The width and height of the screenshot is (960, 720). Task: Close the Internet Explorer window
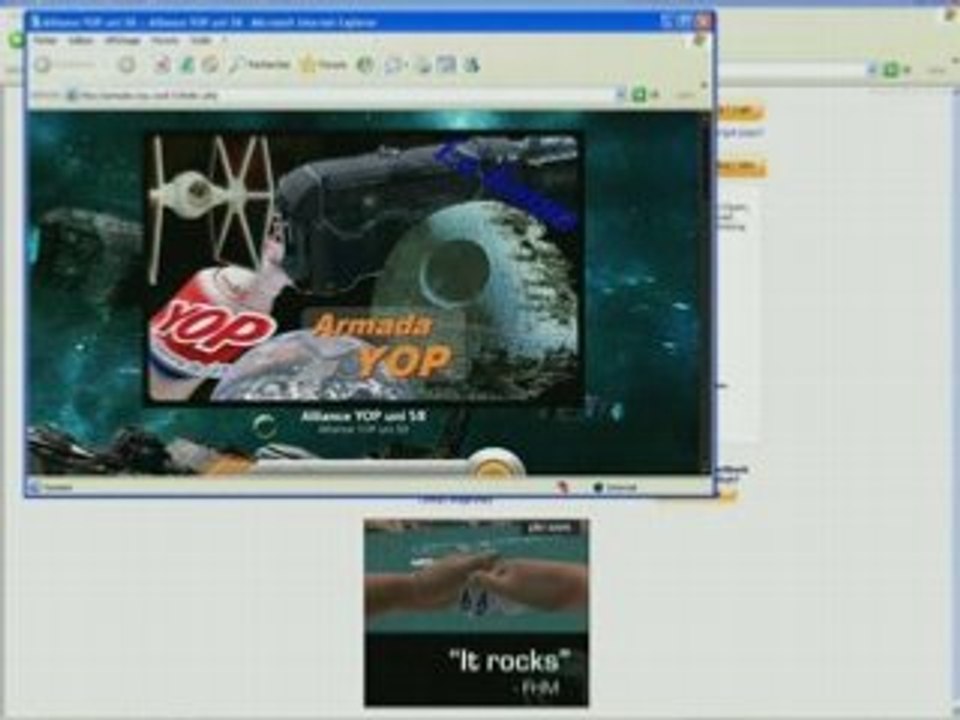703,22
